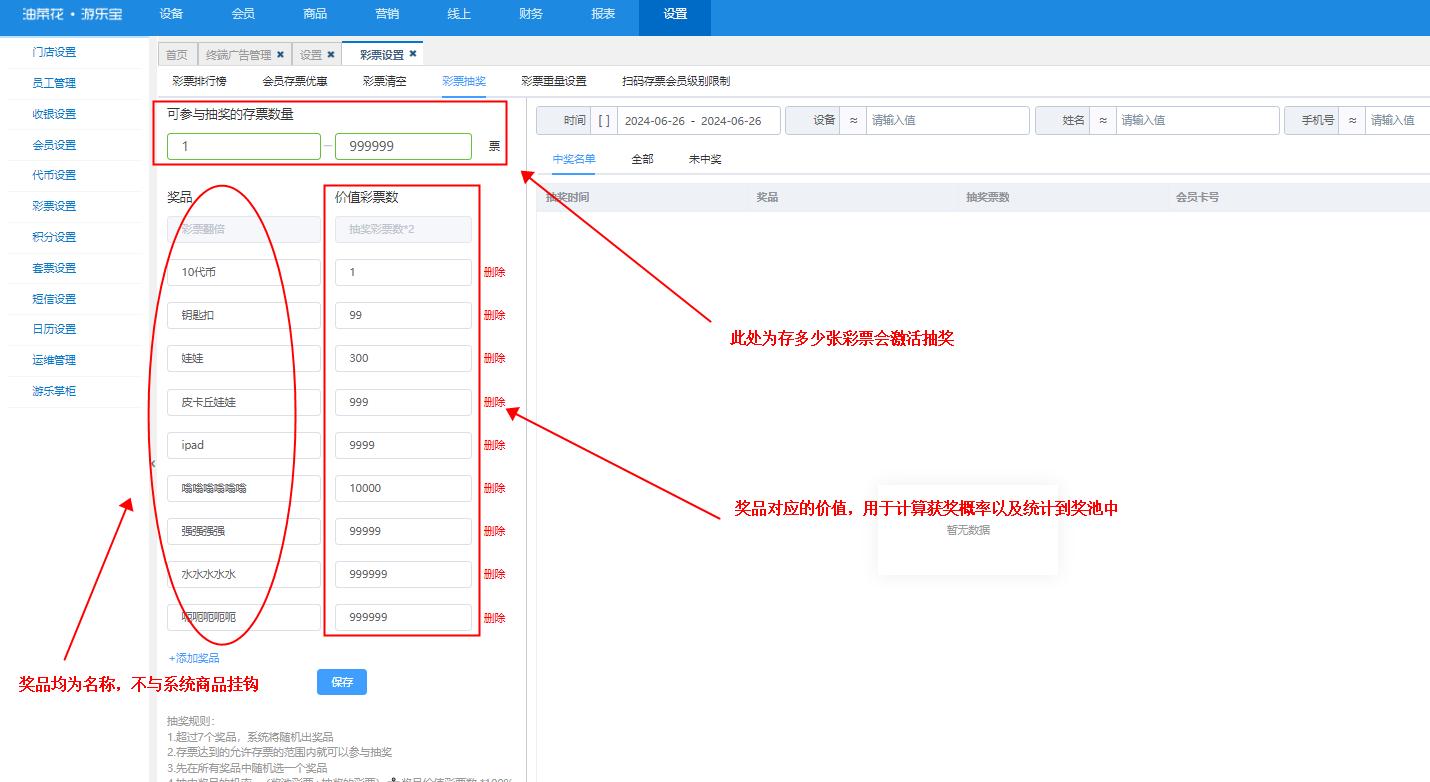Switch to the 扫码存票会员级别限制 sub-tab
The image size is (1430, 782).
(676, 81)
